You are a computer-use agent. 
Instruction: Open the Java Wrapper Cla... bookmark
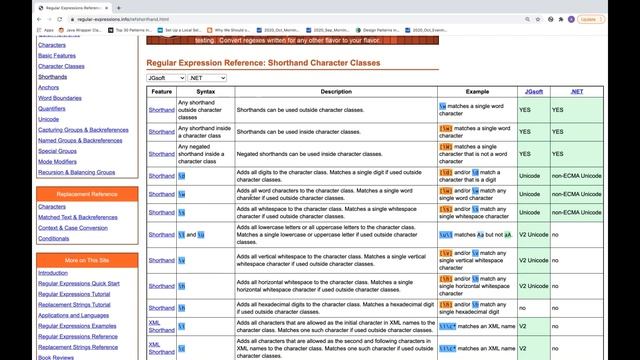(x=80, y=30)
